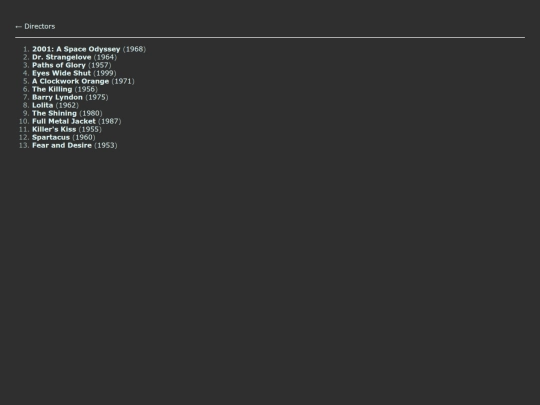This screenshot has height=405, width=540.
Task: Select A Clockwork Orange (1971)
Action: coord(83,81)
